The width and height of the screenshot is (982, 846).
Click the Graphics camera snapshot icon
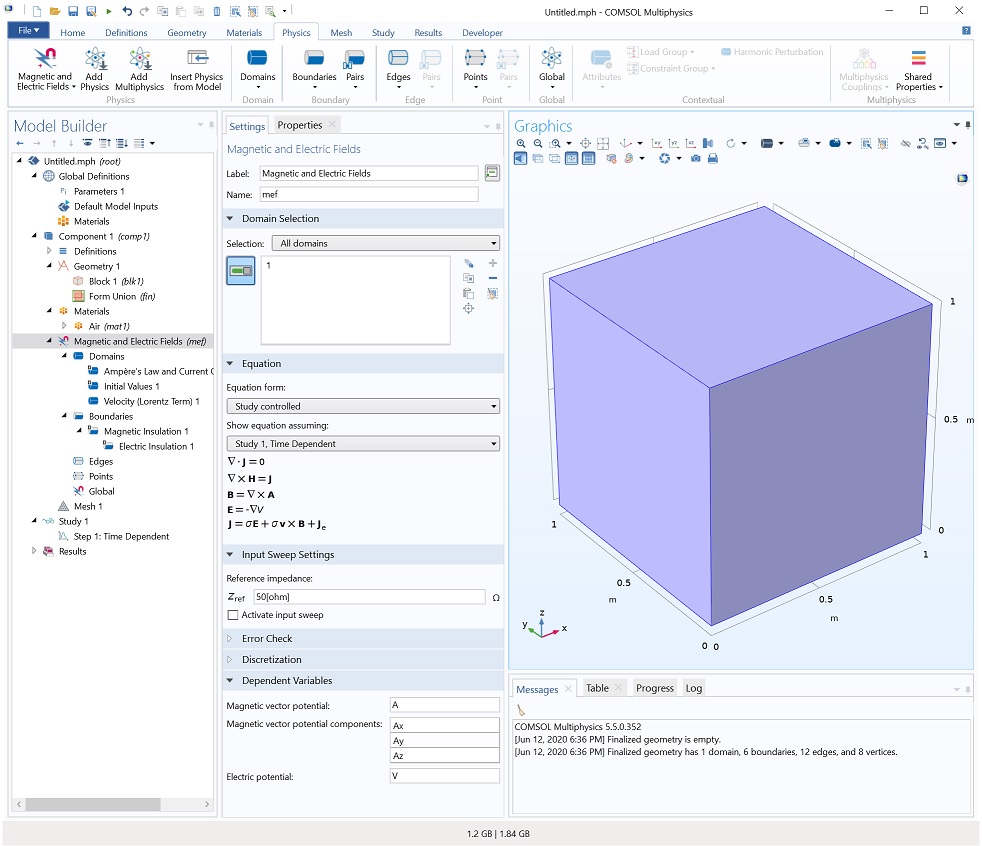click(695, 159)
